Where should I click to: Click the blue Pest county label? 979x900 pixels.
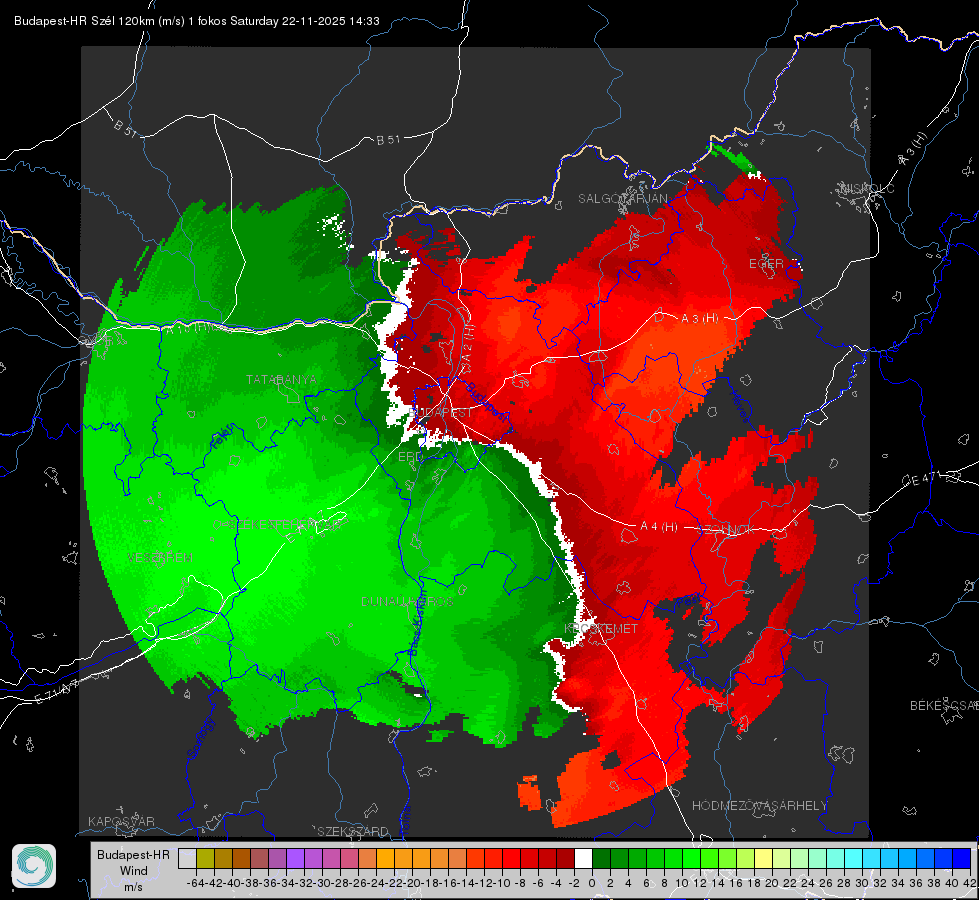click(x=687, y=601)
